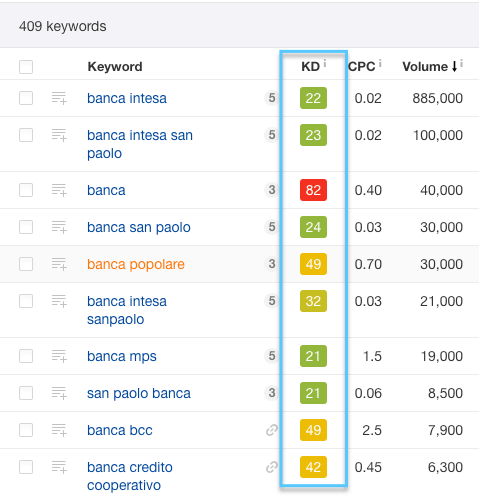Open the san paolo banca link

pos(139,393)
